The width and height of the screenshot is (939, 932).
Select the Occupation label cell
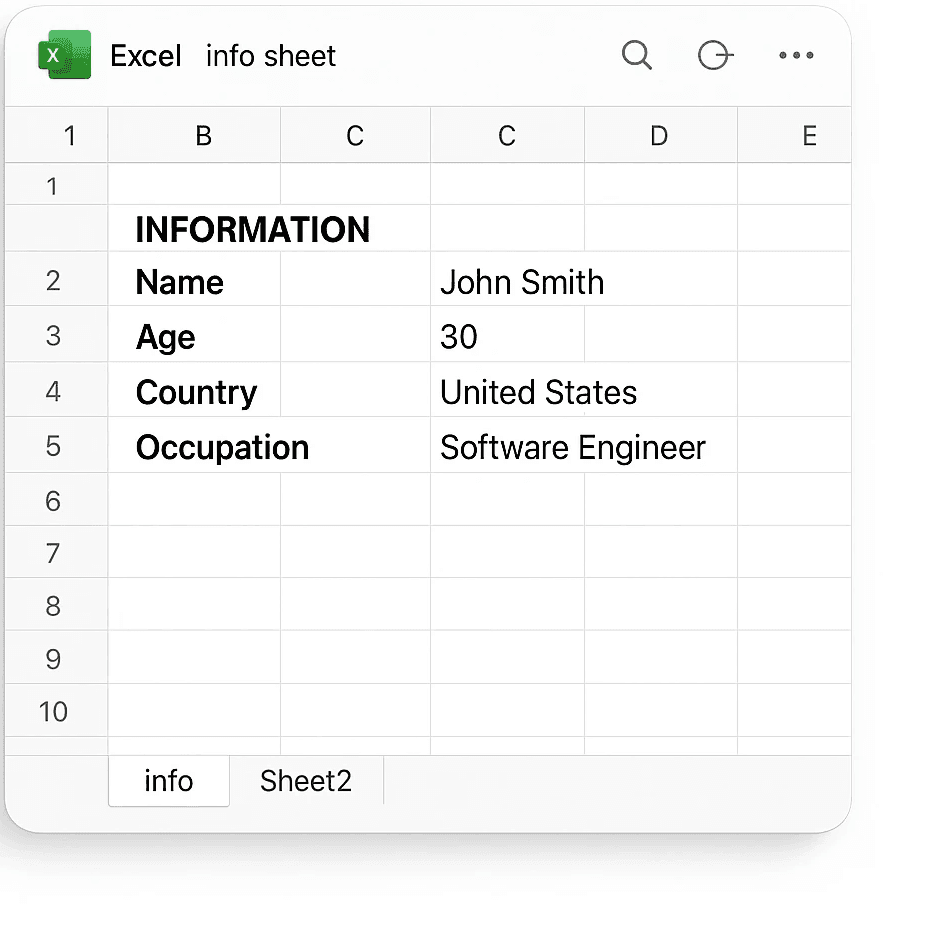point(222,447)
